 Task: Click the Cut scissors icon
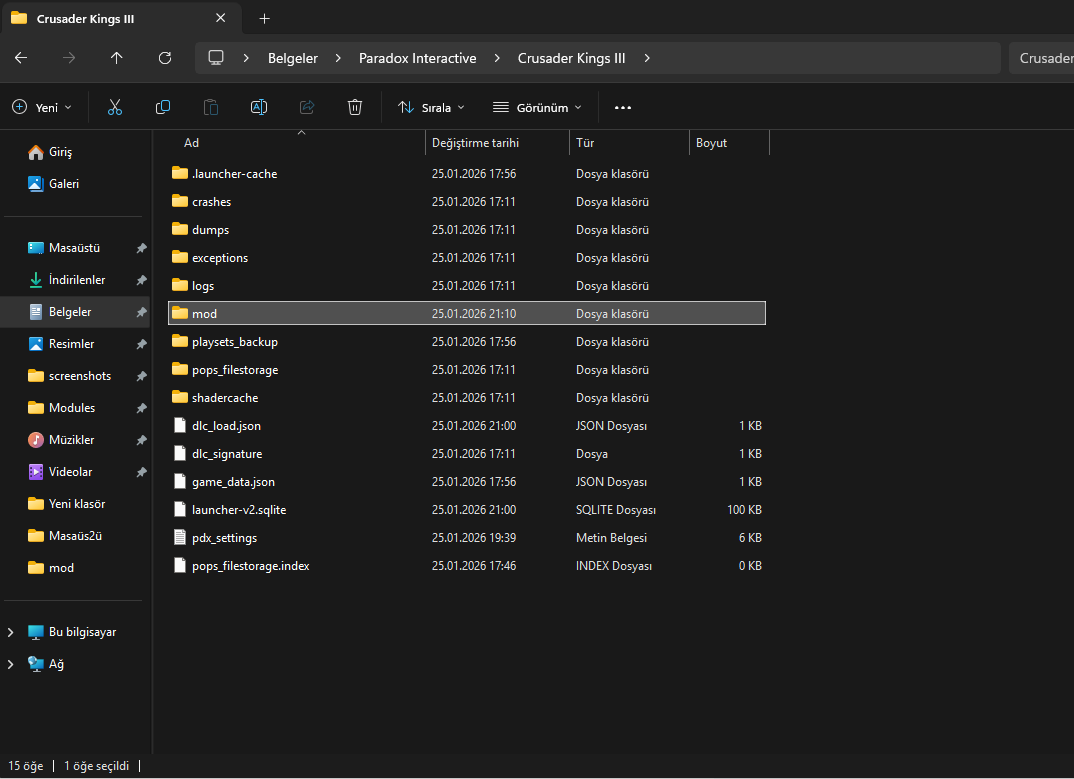point(115,108)
